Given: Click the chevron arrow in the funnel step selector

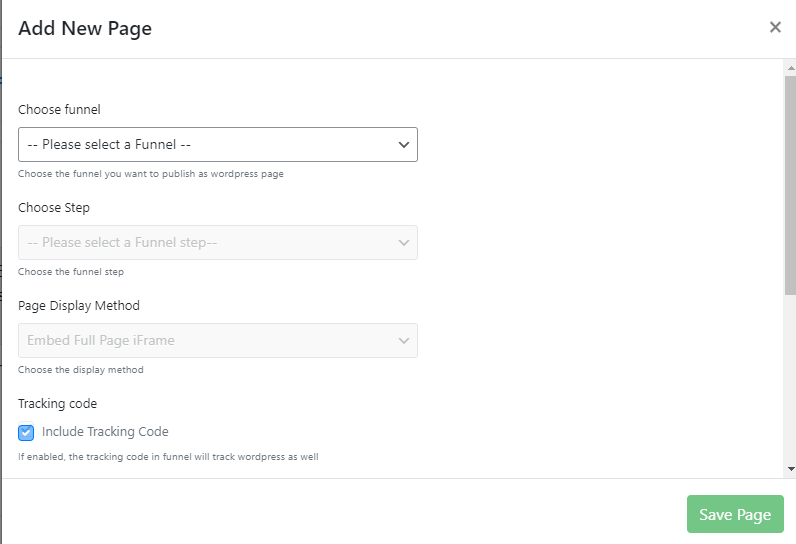Looking at the screenshot, I should 403,243.
